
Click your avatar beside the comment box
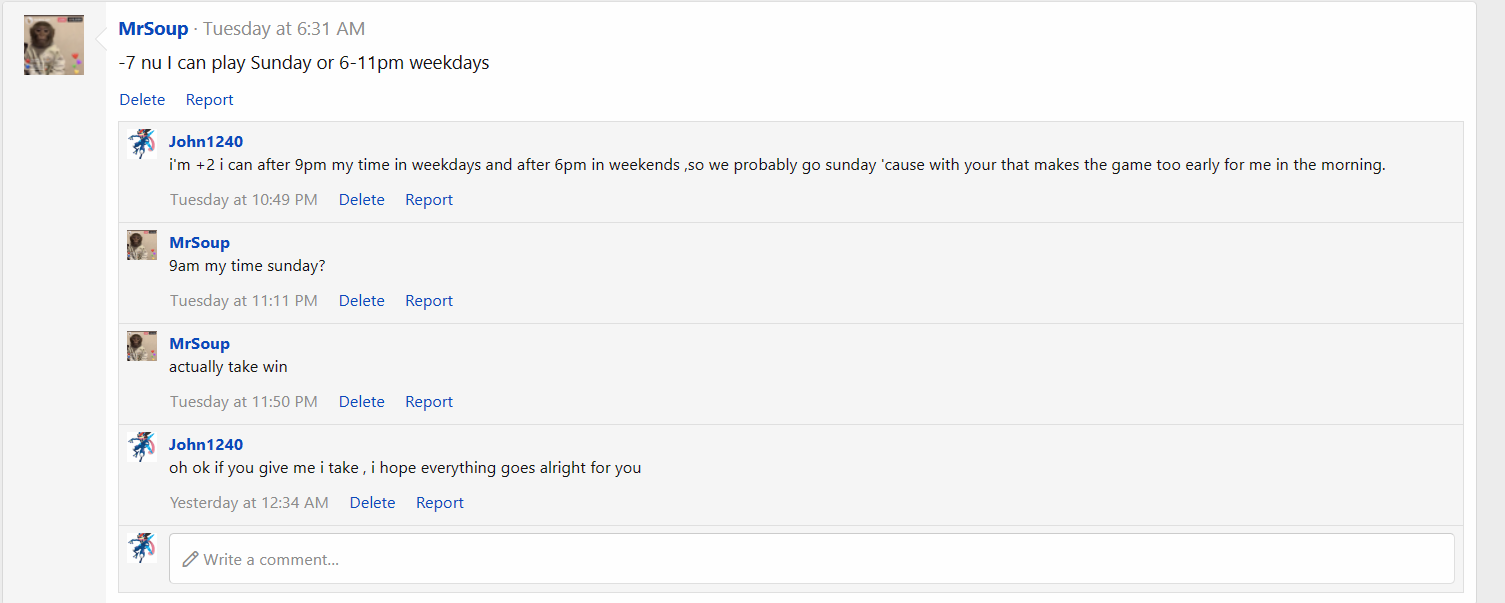coord(142,548)
